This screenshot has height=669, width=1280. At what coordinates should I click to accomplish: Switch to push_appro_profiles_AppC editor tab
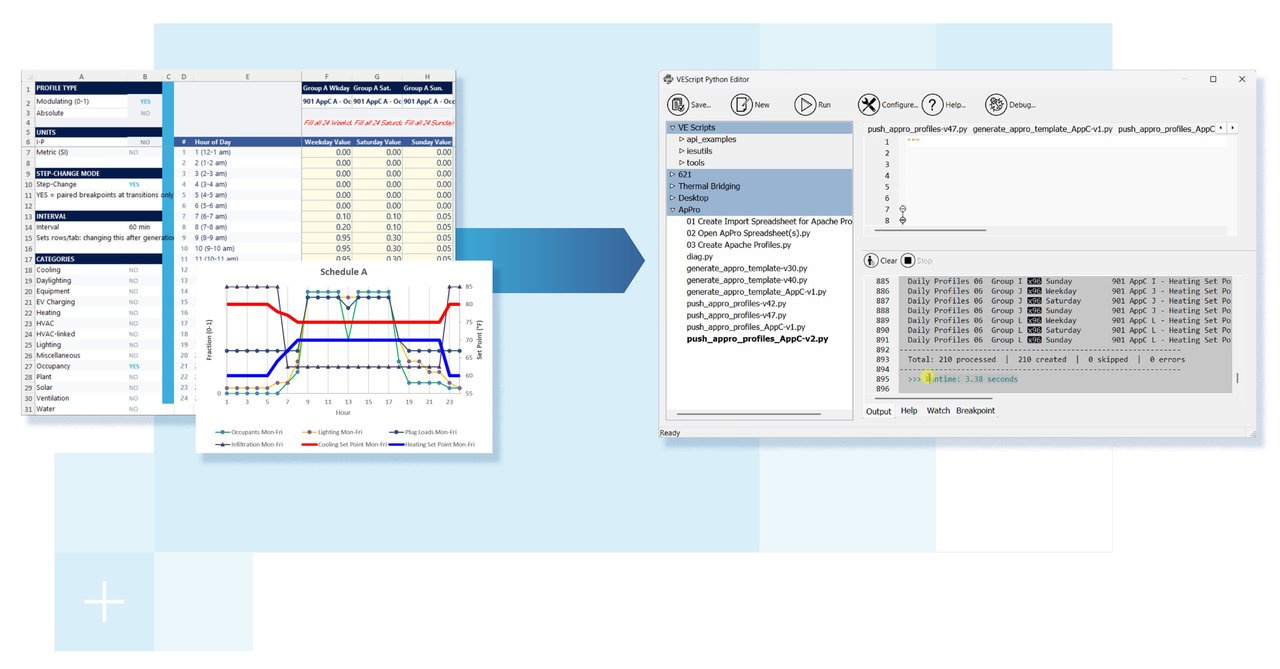[x=1166, y=129]
